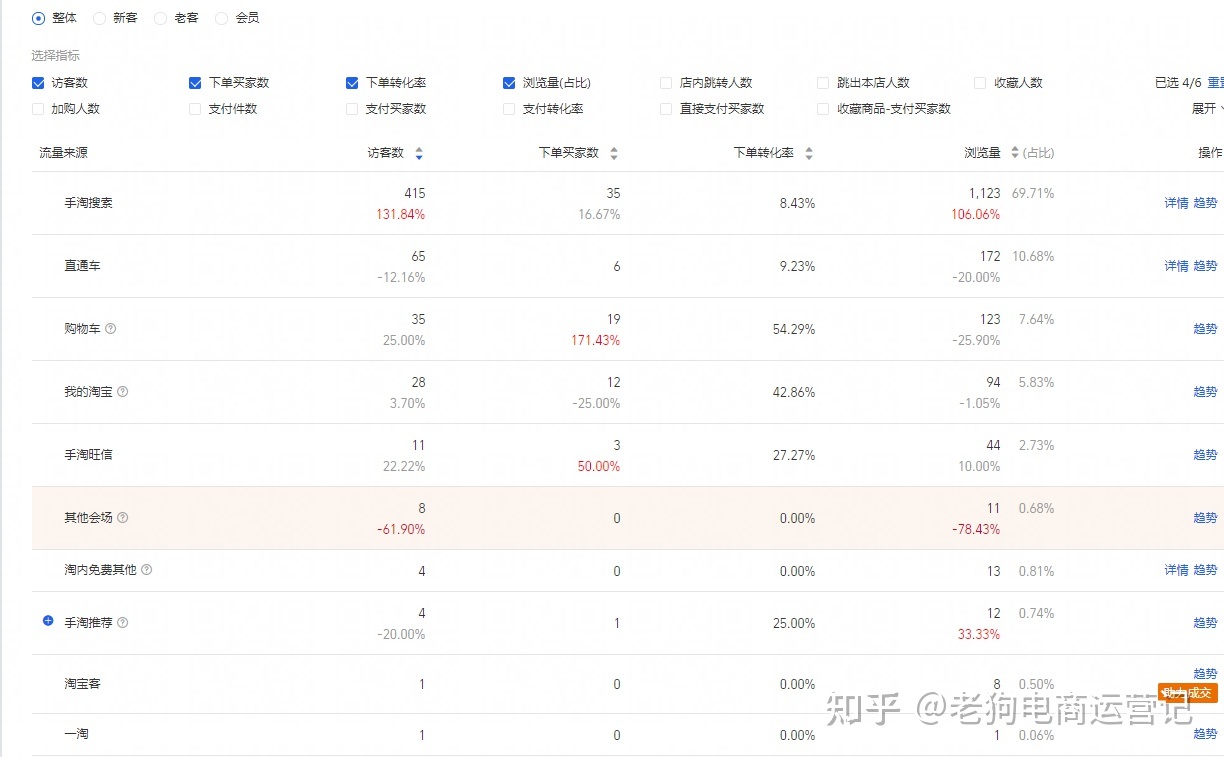Enable the 支付件数 checkbox
This screenshot has height=757, width=1224.
[195, 109]
